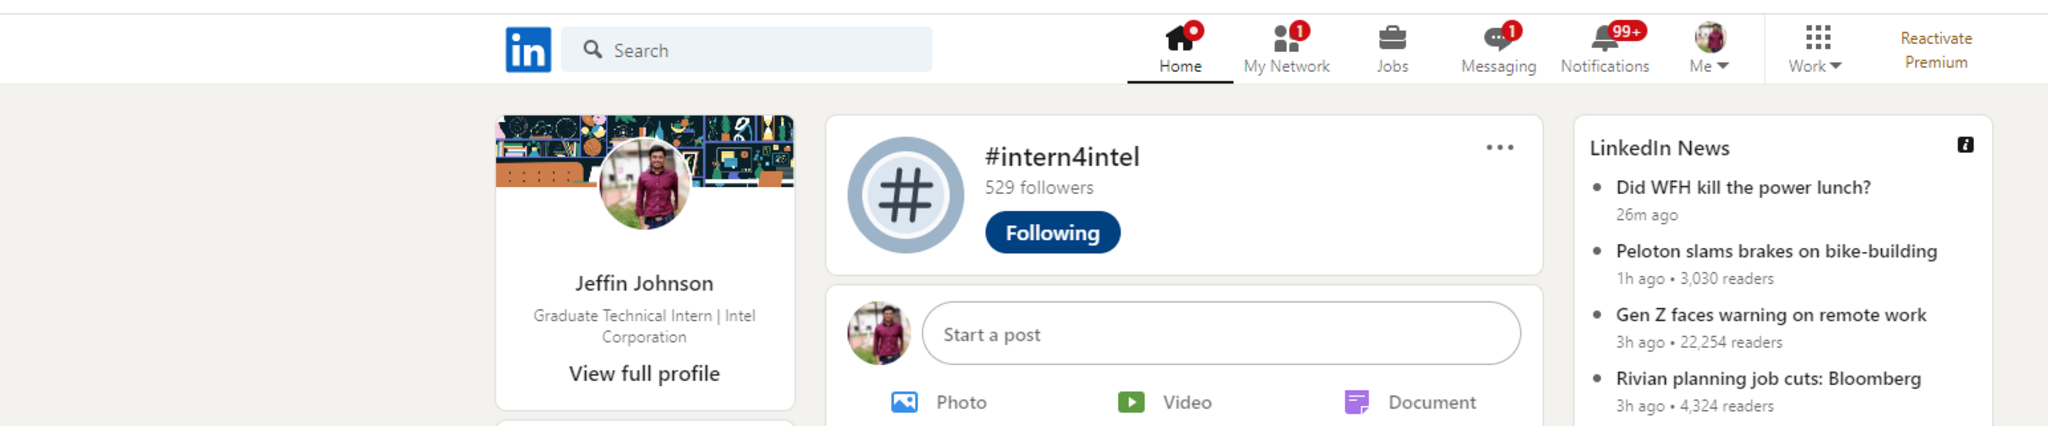Open the #intern4intel three-dot options menu
The width and height of the screenshot is (2048, 426).
click(1499, 148)
